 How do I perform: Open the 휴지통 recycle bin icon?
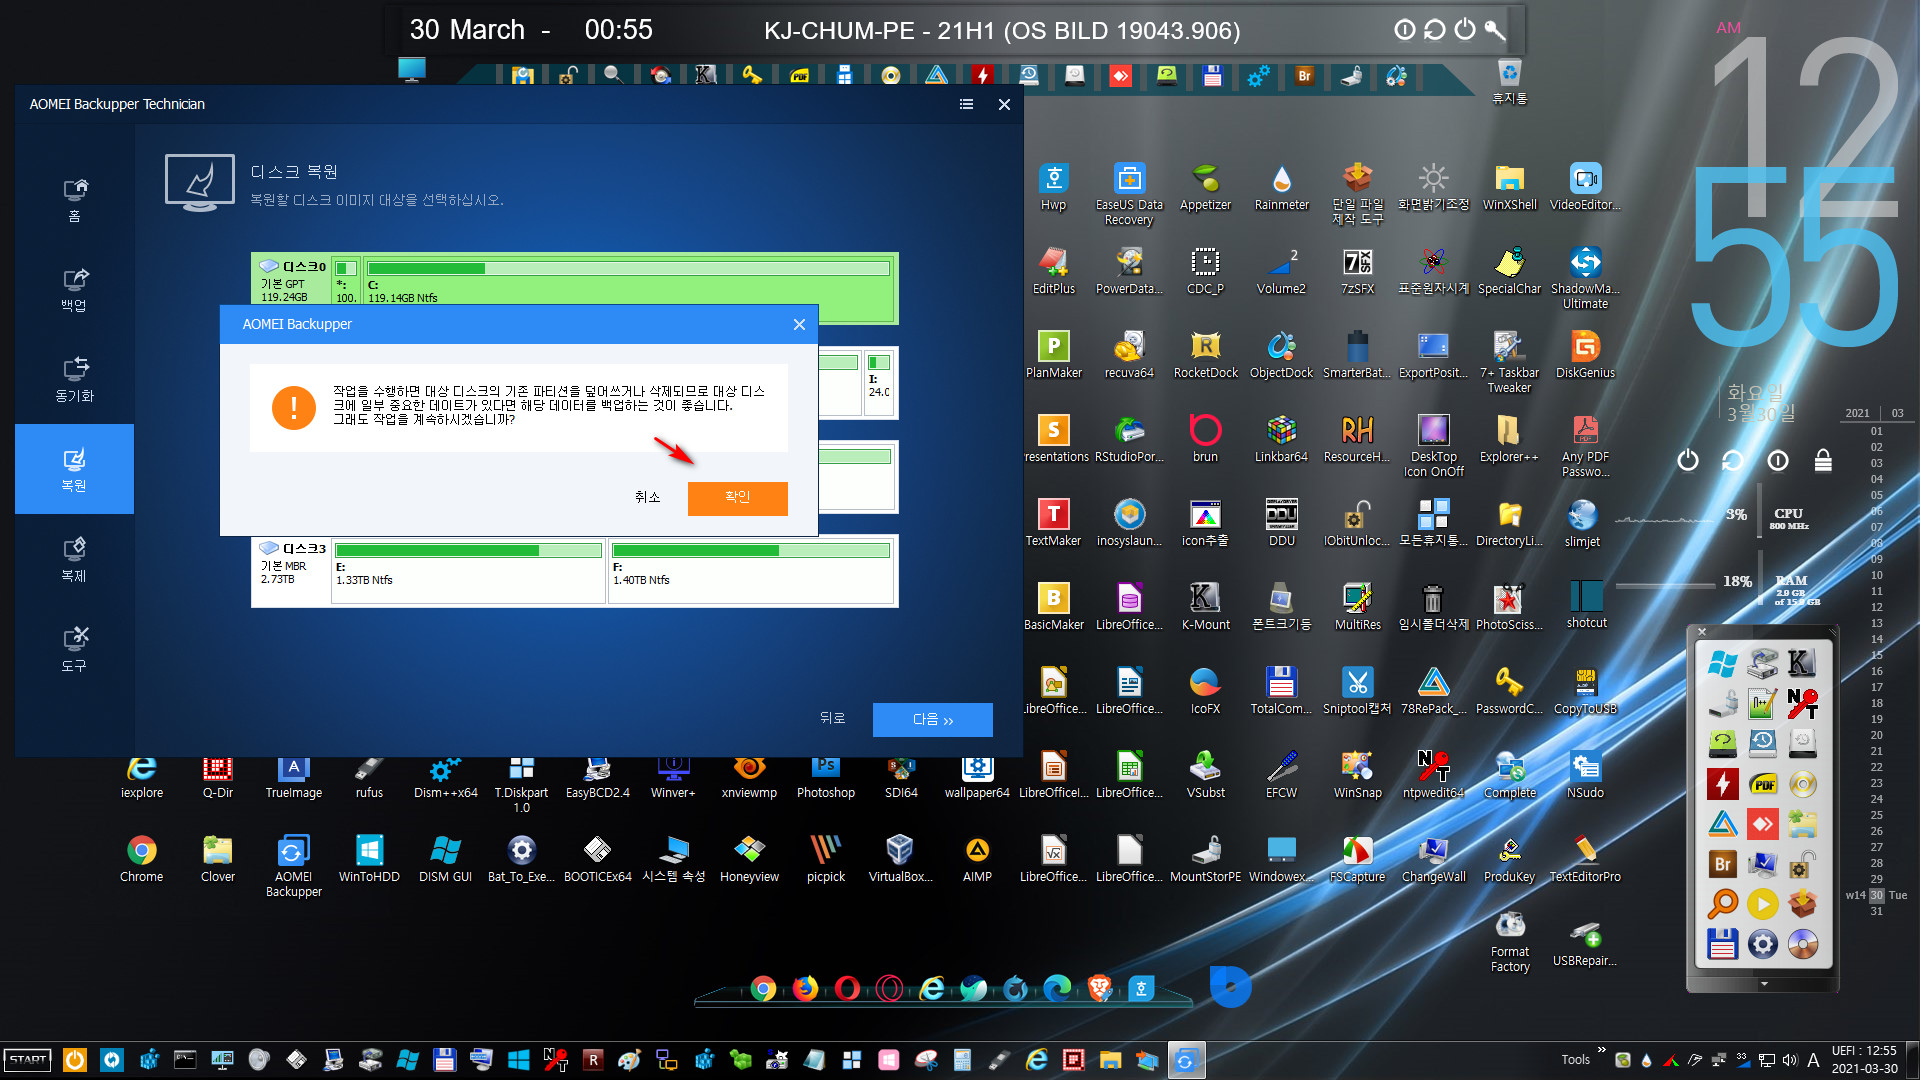click(x=1509, y=82)
